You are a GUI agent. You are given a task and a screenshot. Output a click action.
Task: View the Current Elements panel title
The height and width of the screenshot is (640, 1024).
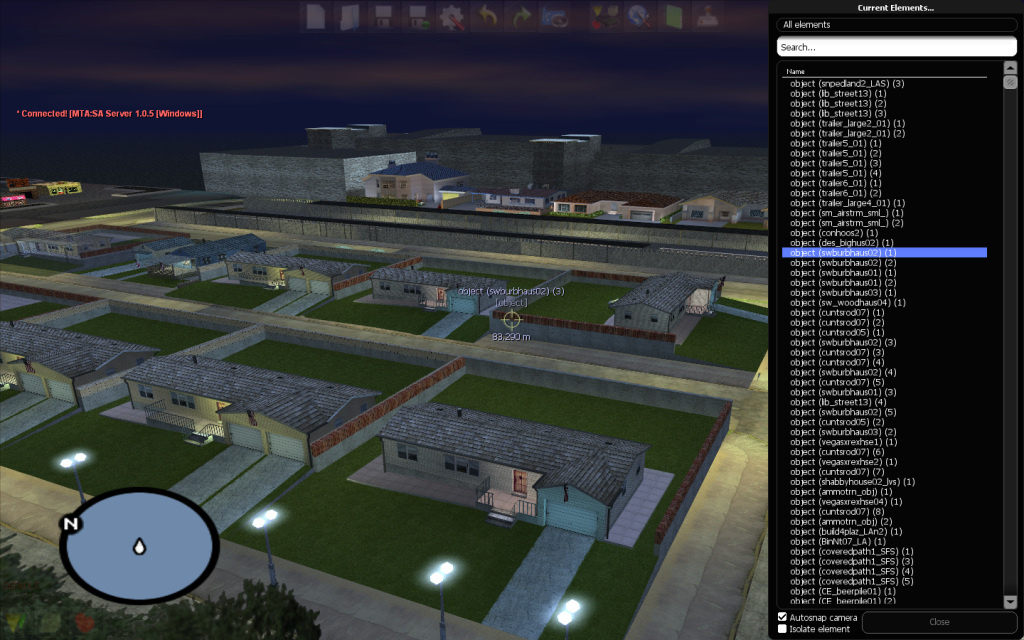click(895, 7)
